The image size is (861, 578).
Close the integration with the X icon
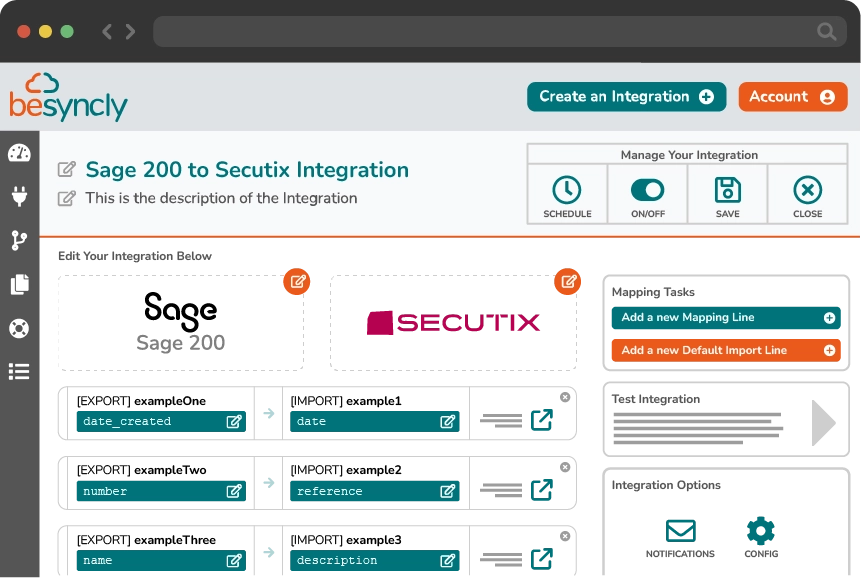coord(808,190)
